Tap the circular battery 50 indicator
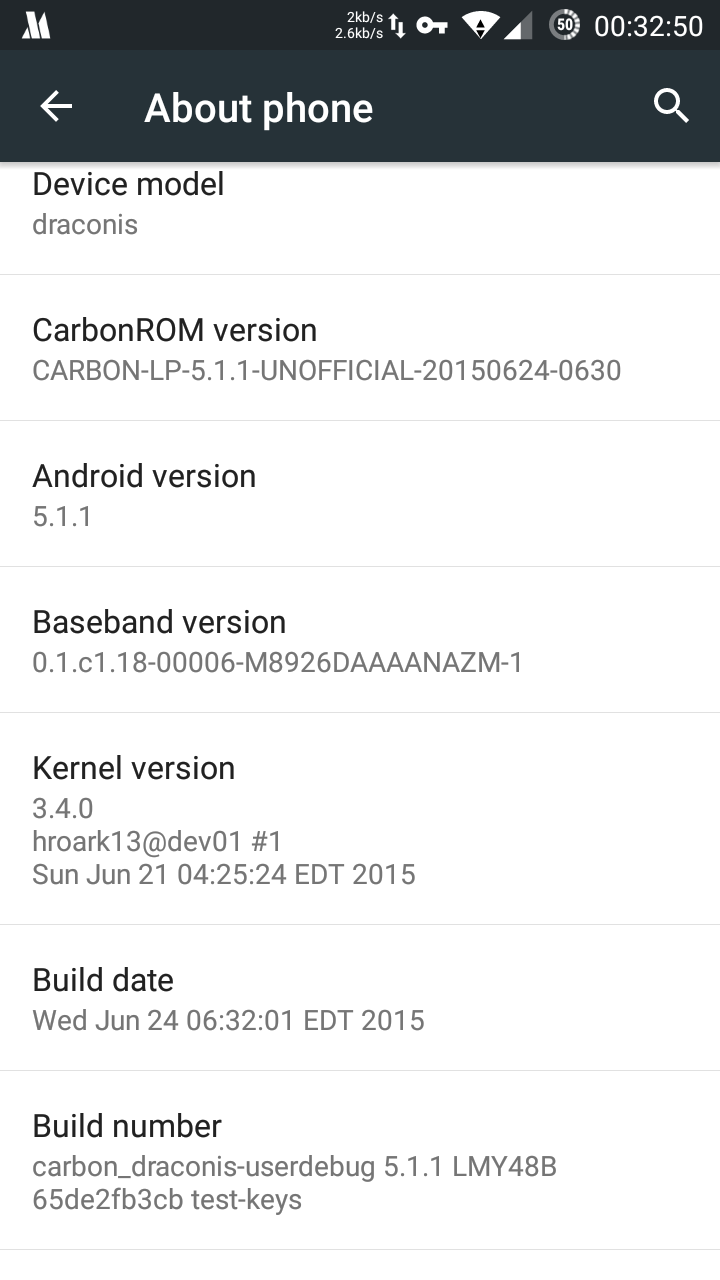The height and width of the screenshot is (1280, 720). tap(565, 25)
